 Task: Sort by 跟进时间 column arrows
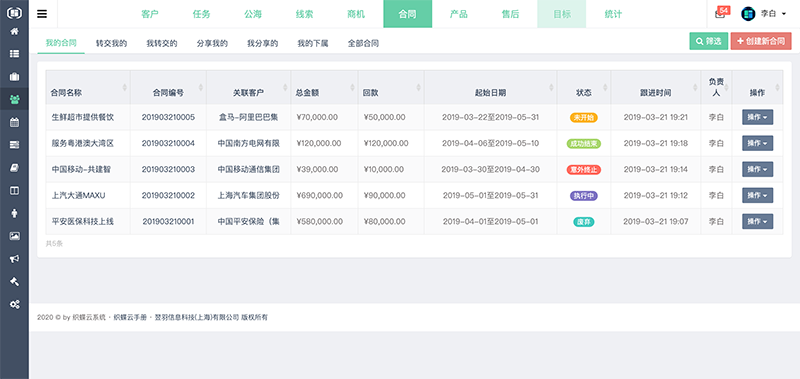point(695,88)
